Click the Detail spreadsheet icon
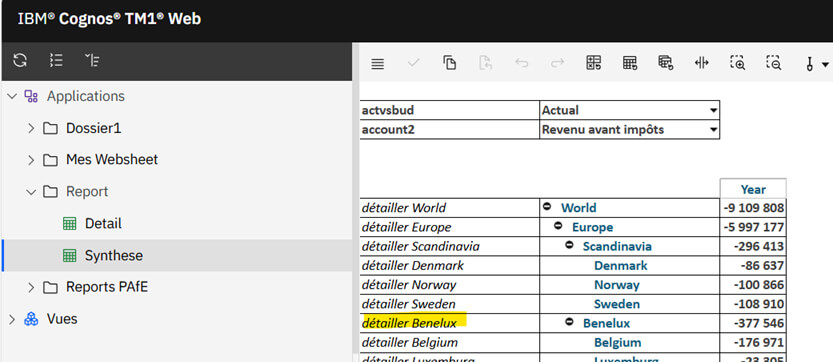833x362 pixels. tap(70, 224)
